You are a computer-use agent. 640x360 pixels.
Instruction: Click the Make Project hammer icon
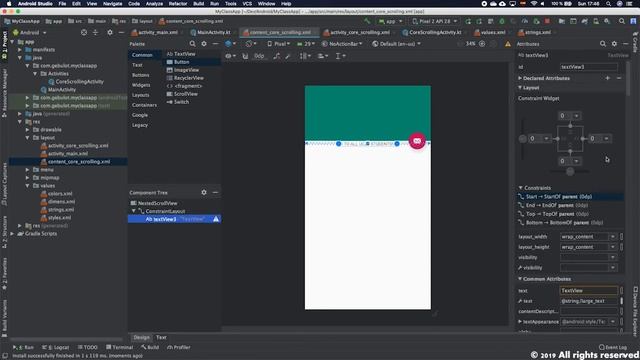(x=367, y=21)
